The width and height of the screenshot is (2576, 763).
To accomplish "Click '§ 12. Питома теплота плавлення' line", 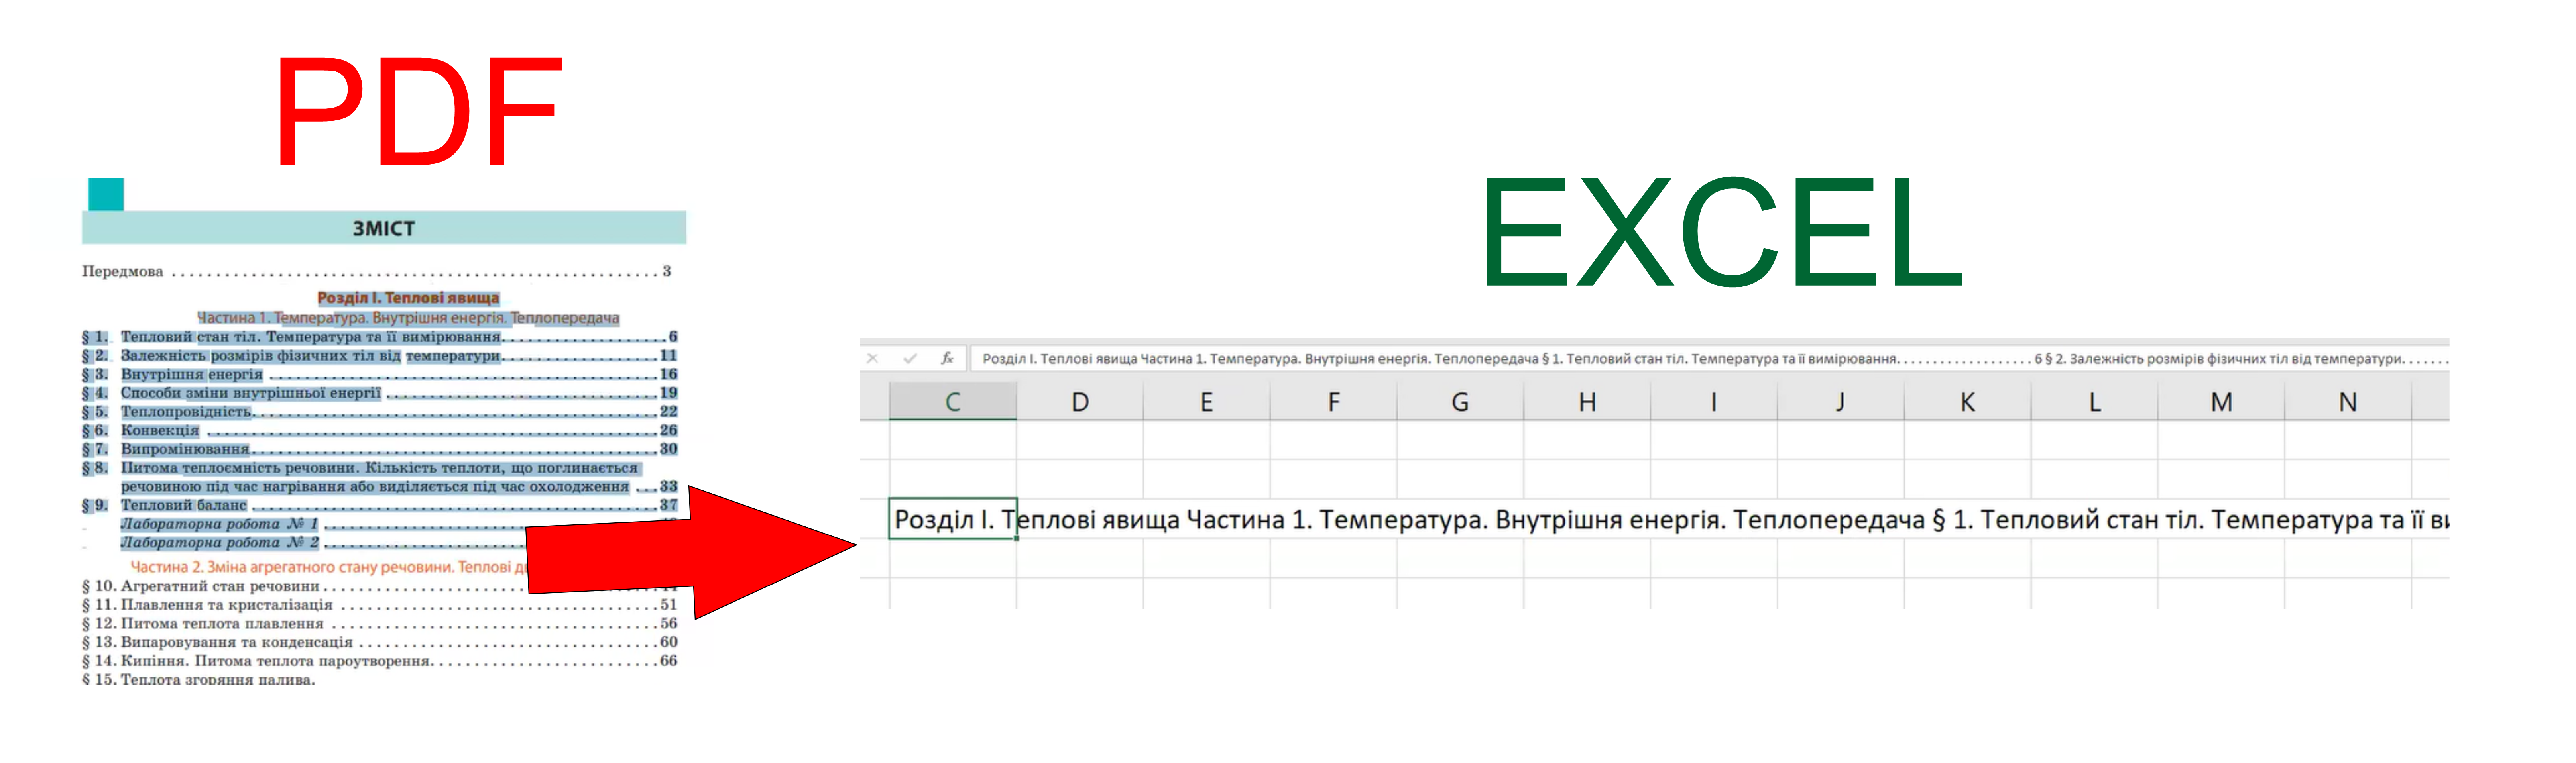I will pos(380,623).
